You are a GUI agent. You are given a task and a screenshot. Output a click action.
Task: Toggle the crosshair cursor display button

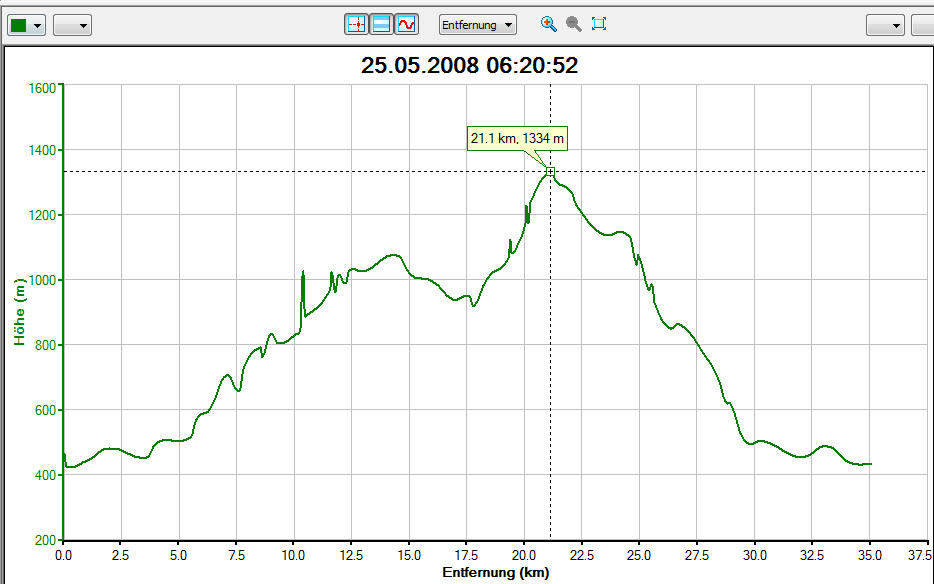pyautogui.click(x=356, y=24)
